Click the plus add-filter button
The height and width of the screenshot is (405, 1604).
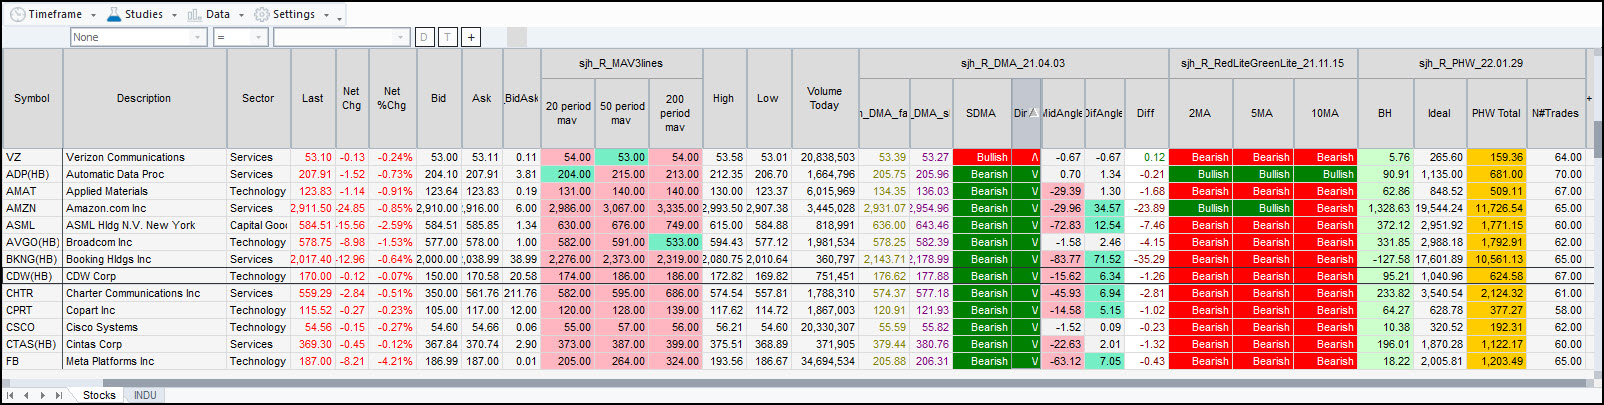click(x=471, y=37)
